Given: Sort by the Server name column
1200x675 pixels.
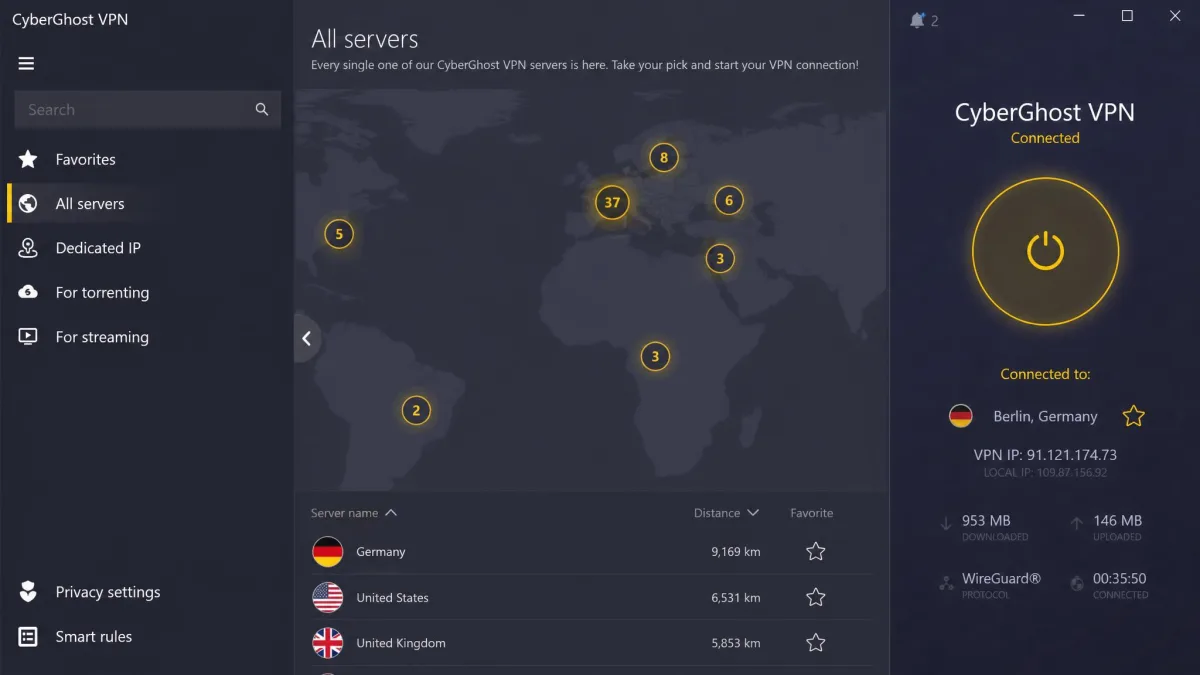Looking at the screenshot, I should click(x=354, y=513).
